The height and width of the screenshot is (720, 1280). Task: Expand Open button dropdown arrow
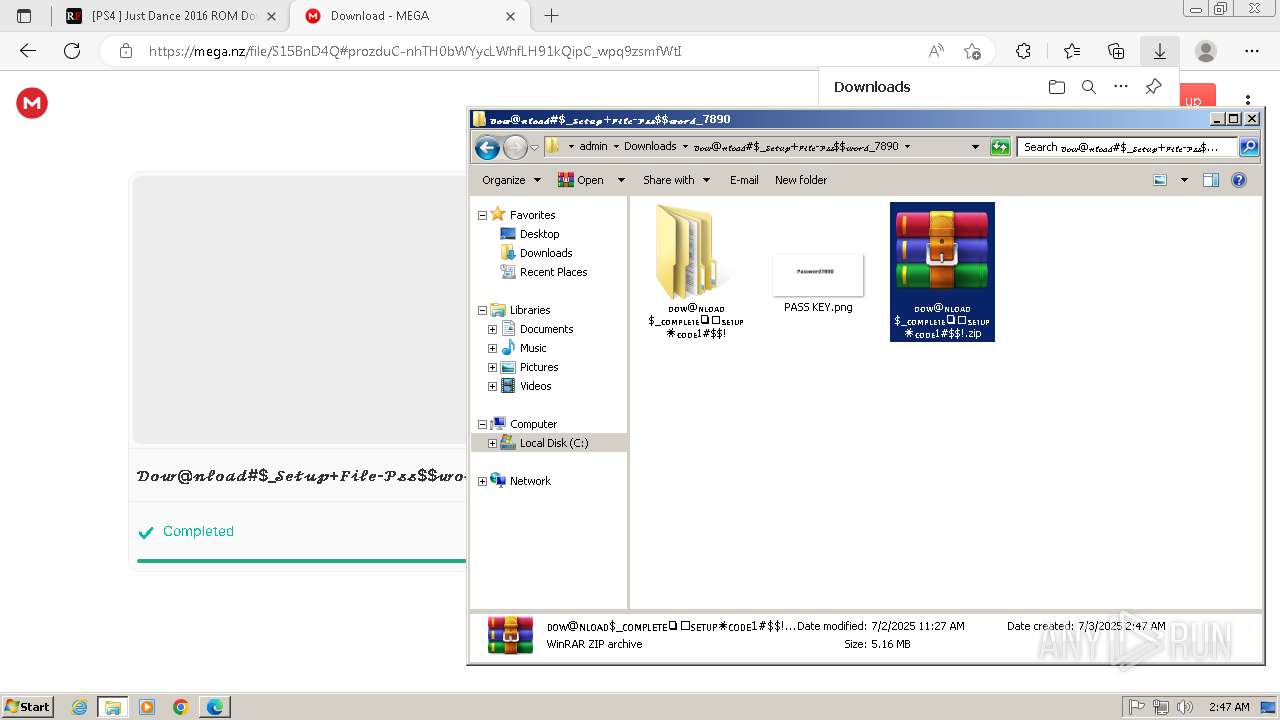pyautogui.click(x=621, y=180)
